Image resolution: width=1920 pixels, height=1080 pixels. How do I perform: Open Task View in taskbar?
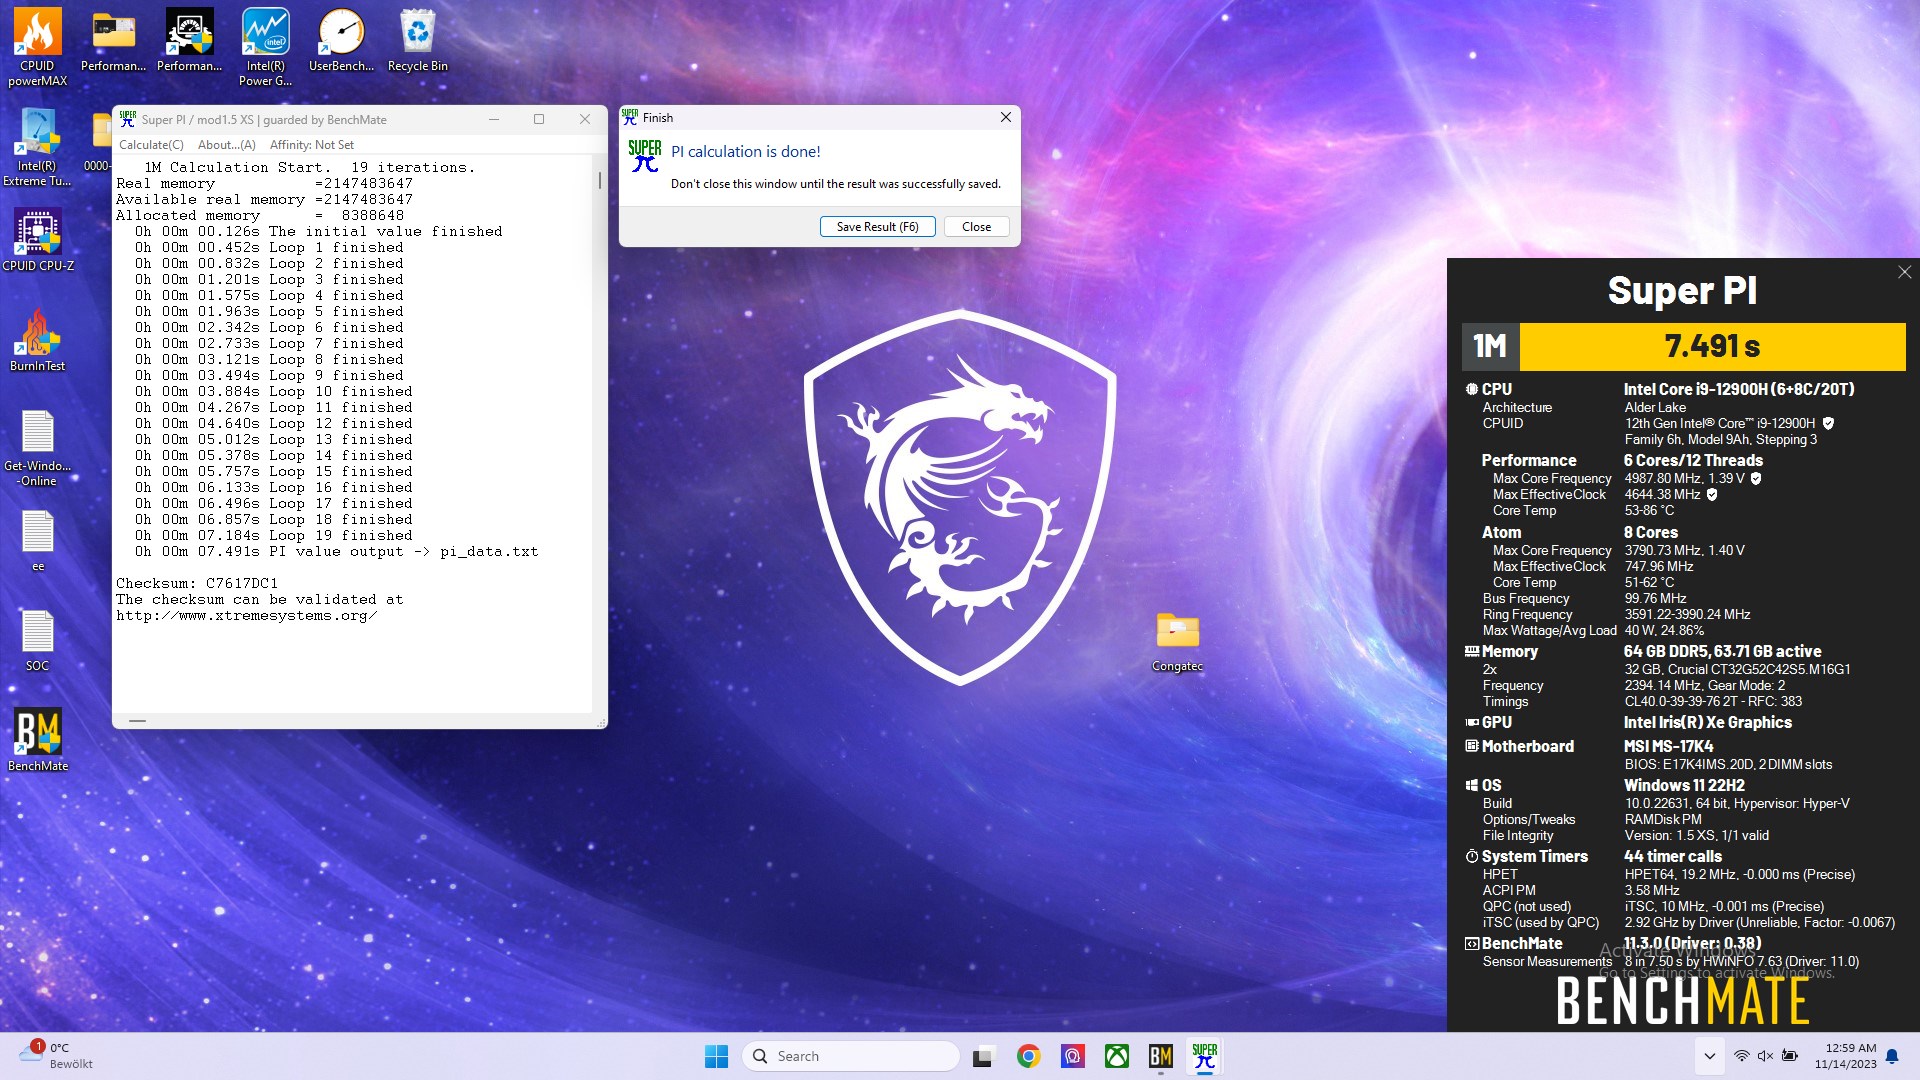pos(984,1056)
